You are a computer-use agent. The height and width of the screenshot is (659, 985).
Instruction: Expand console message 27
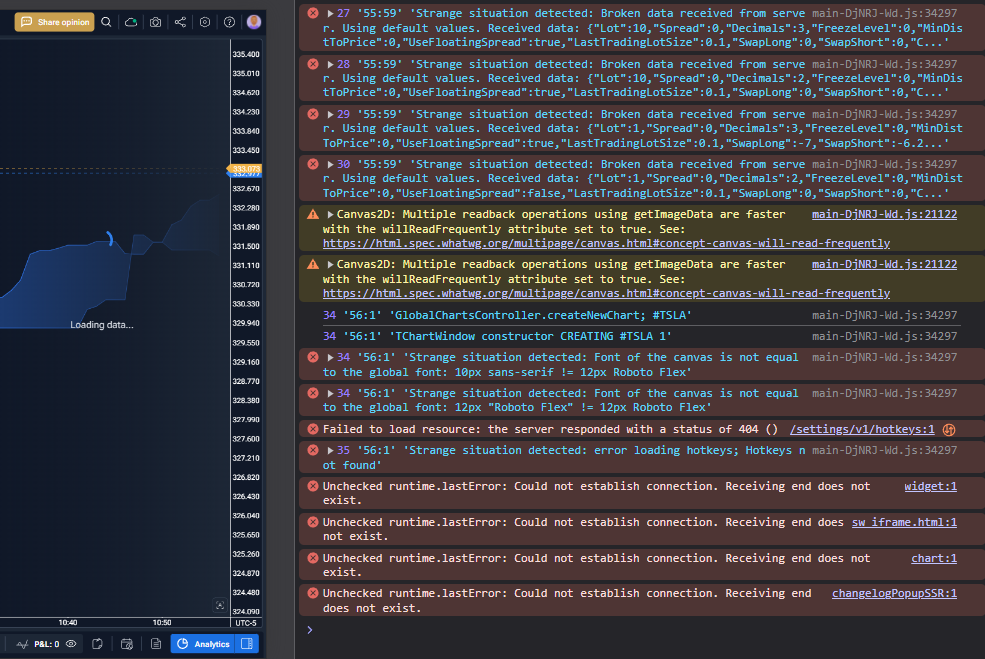(x=330, y=13)
